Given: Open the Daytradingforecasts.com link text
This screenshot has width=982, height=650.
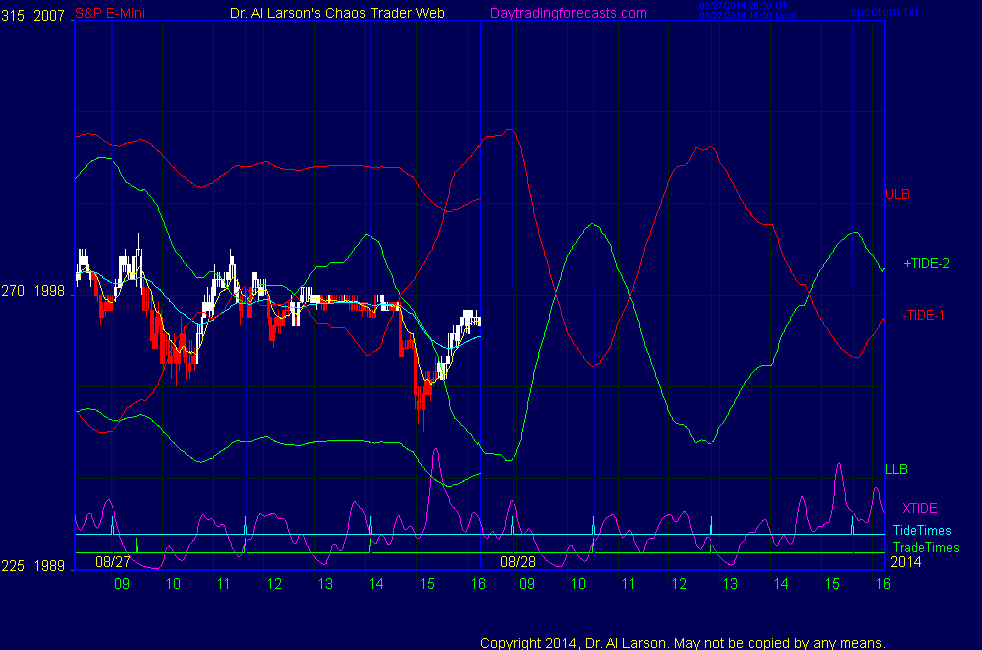Looking at the screenshot, I should (568, 14).
